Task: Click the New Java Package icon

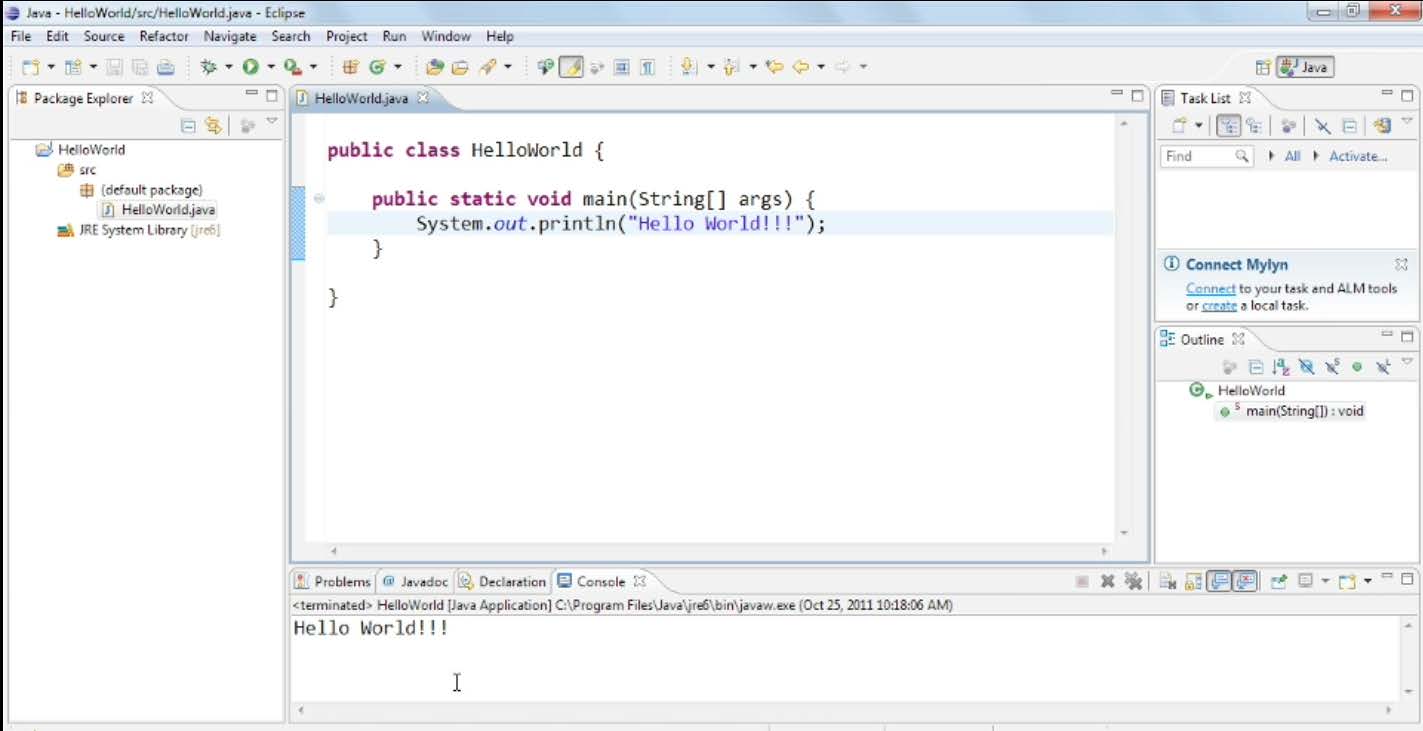Action: 349,67
